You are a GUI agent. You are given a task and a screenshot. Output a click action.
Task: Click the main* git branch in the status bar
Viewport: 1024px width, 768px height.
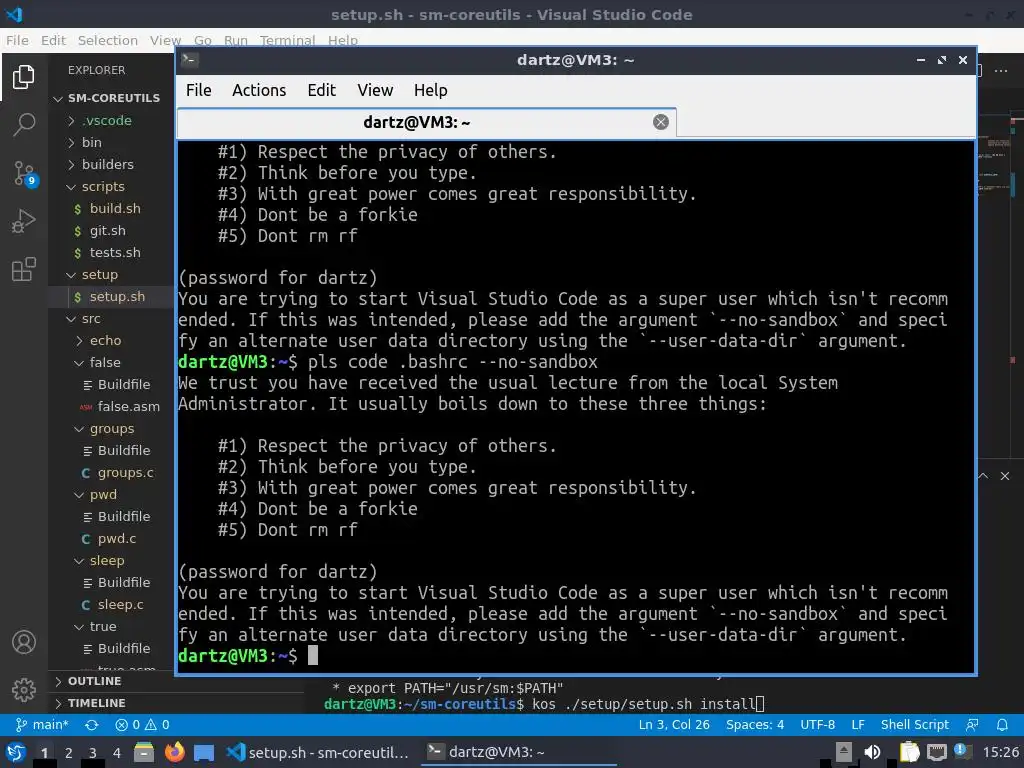(x=42, y=724)
